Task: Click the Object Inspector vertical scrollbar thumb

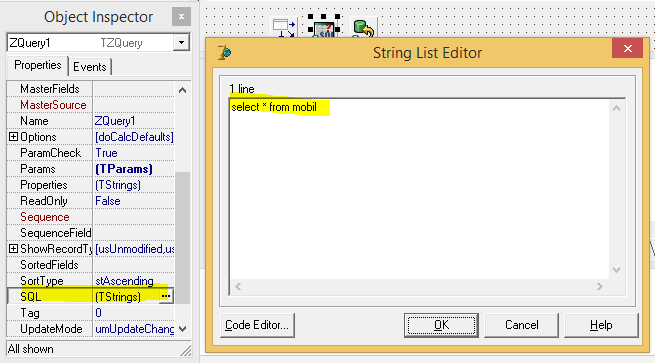Action: [183, 237]
